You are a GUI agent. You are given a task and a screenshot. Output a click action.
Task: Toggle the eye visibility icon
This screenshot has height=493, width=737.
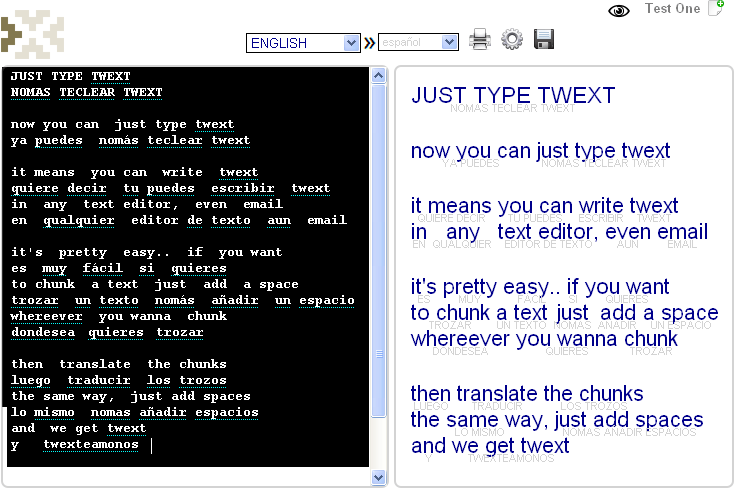(619, 11)
